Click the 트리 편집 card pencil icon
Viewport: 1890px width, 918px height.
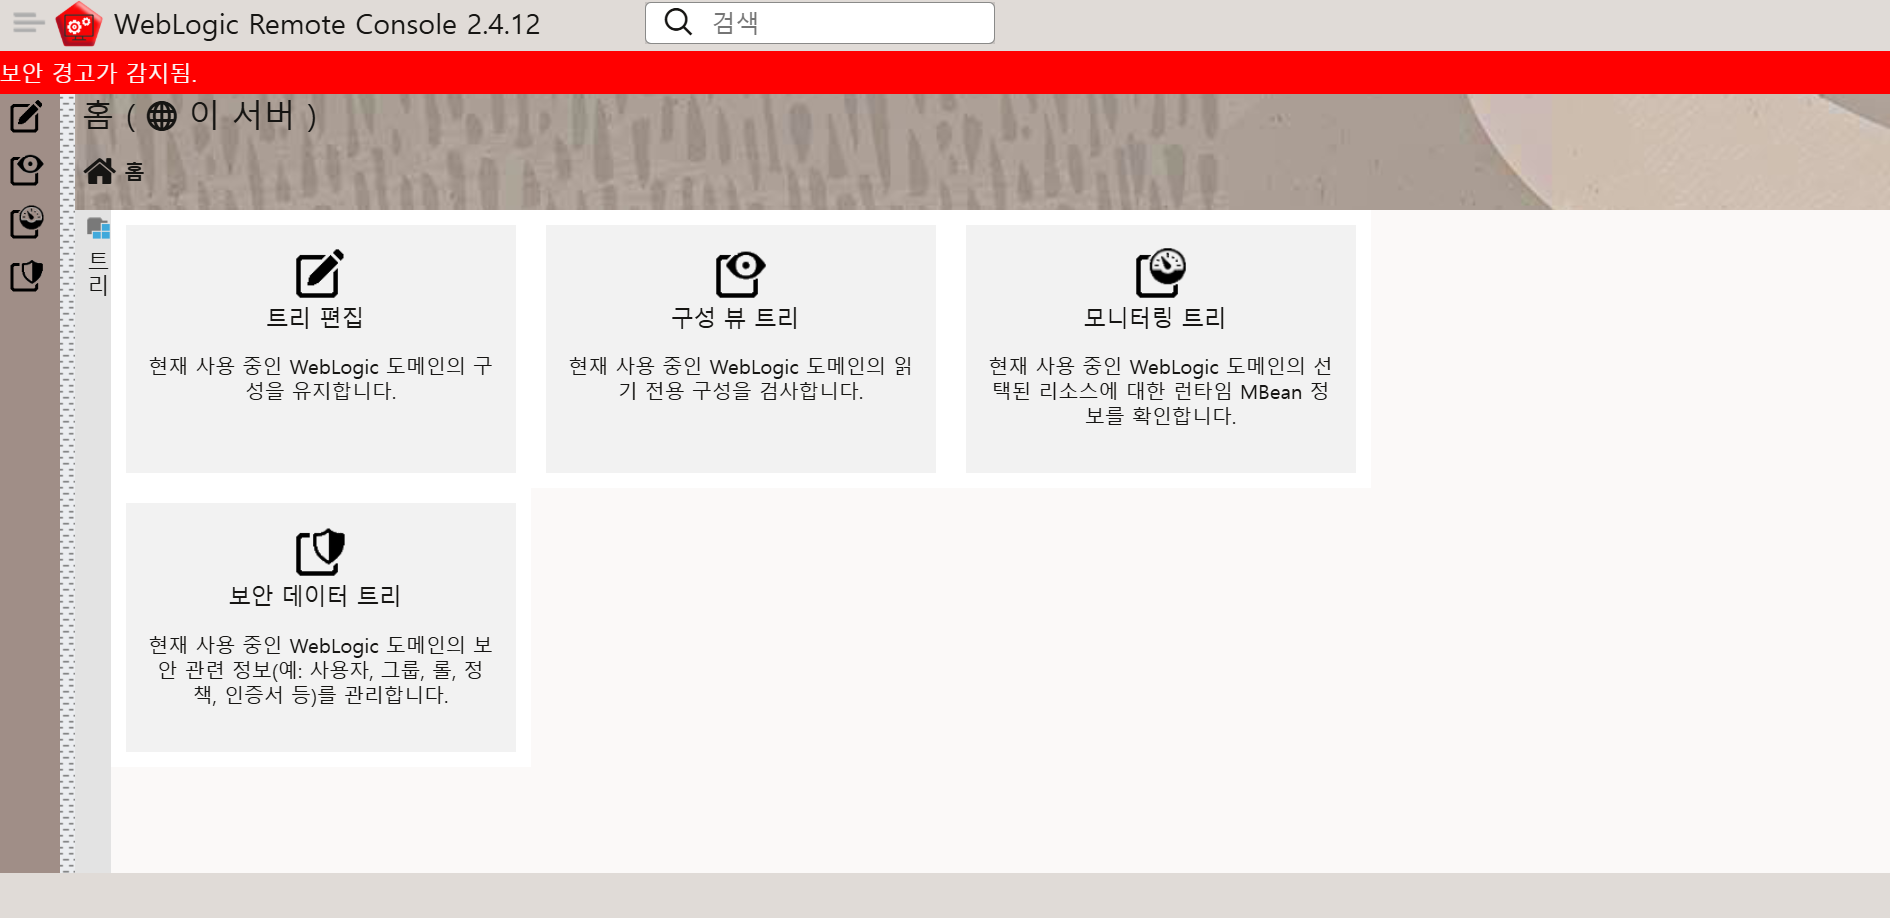click(320, 273)
